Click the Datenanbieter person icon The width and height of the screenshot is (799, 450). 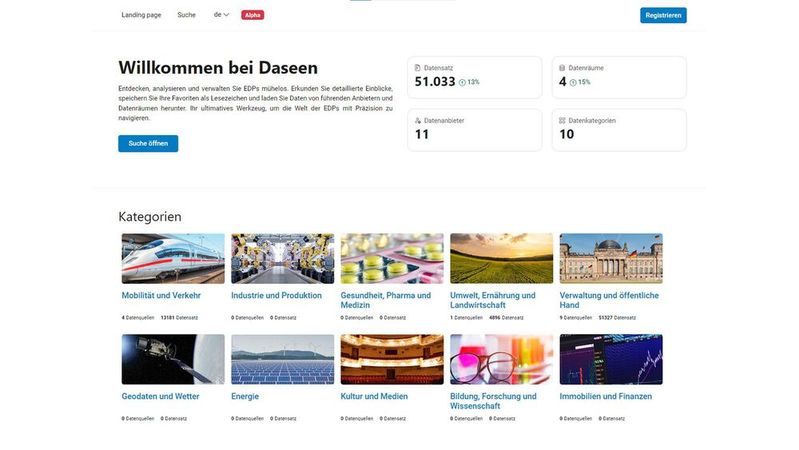(418, 121)
